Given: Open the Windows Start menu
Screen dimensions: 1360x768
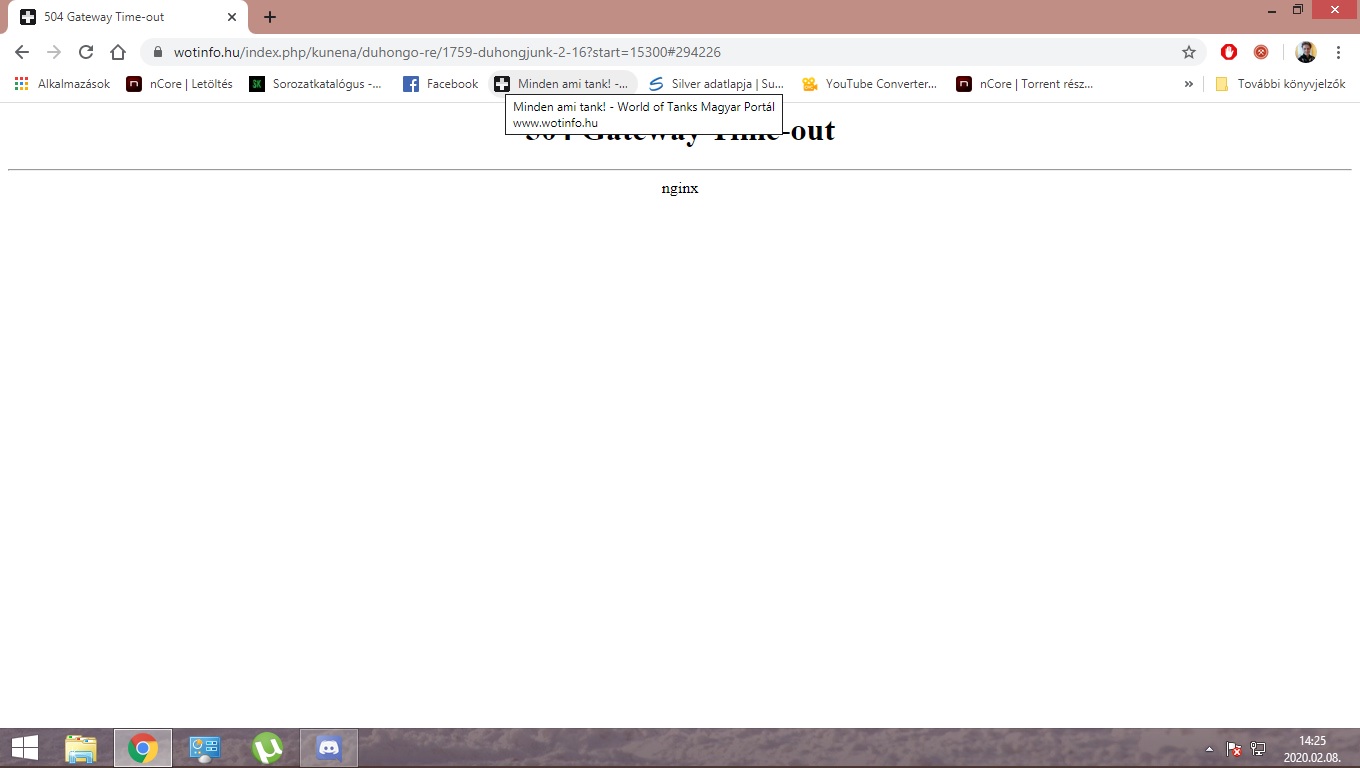Looking at the screenshot, I should click(x=25, y=748).
